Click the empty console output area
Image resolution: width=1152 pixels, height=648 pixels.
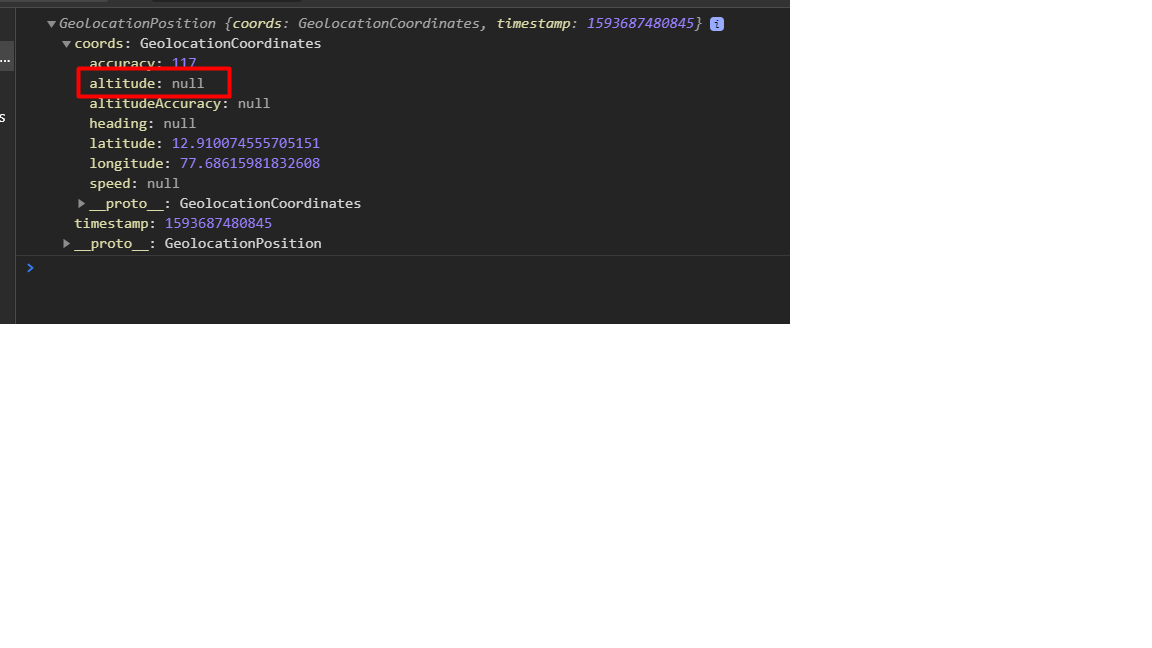tap(400, 300)
